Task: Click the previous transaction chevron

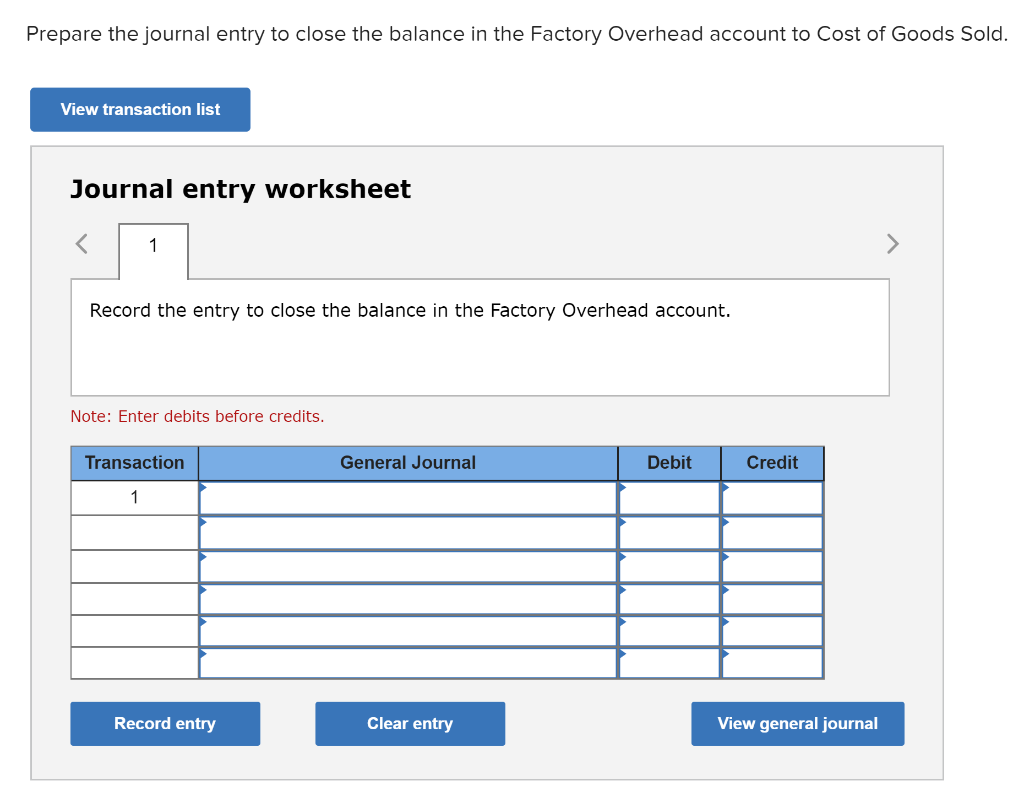Action: [81, 243]
